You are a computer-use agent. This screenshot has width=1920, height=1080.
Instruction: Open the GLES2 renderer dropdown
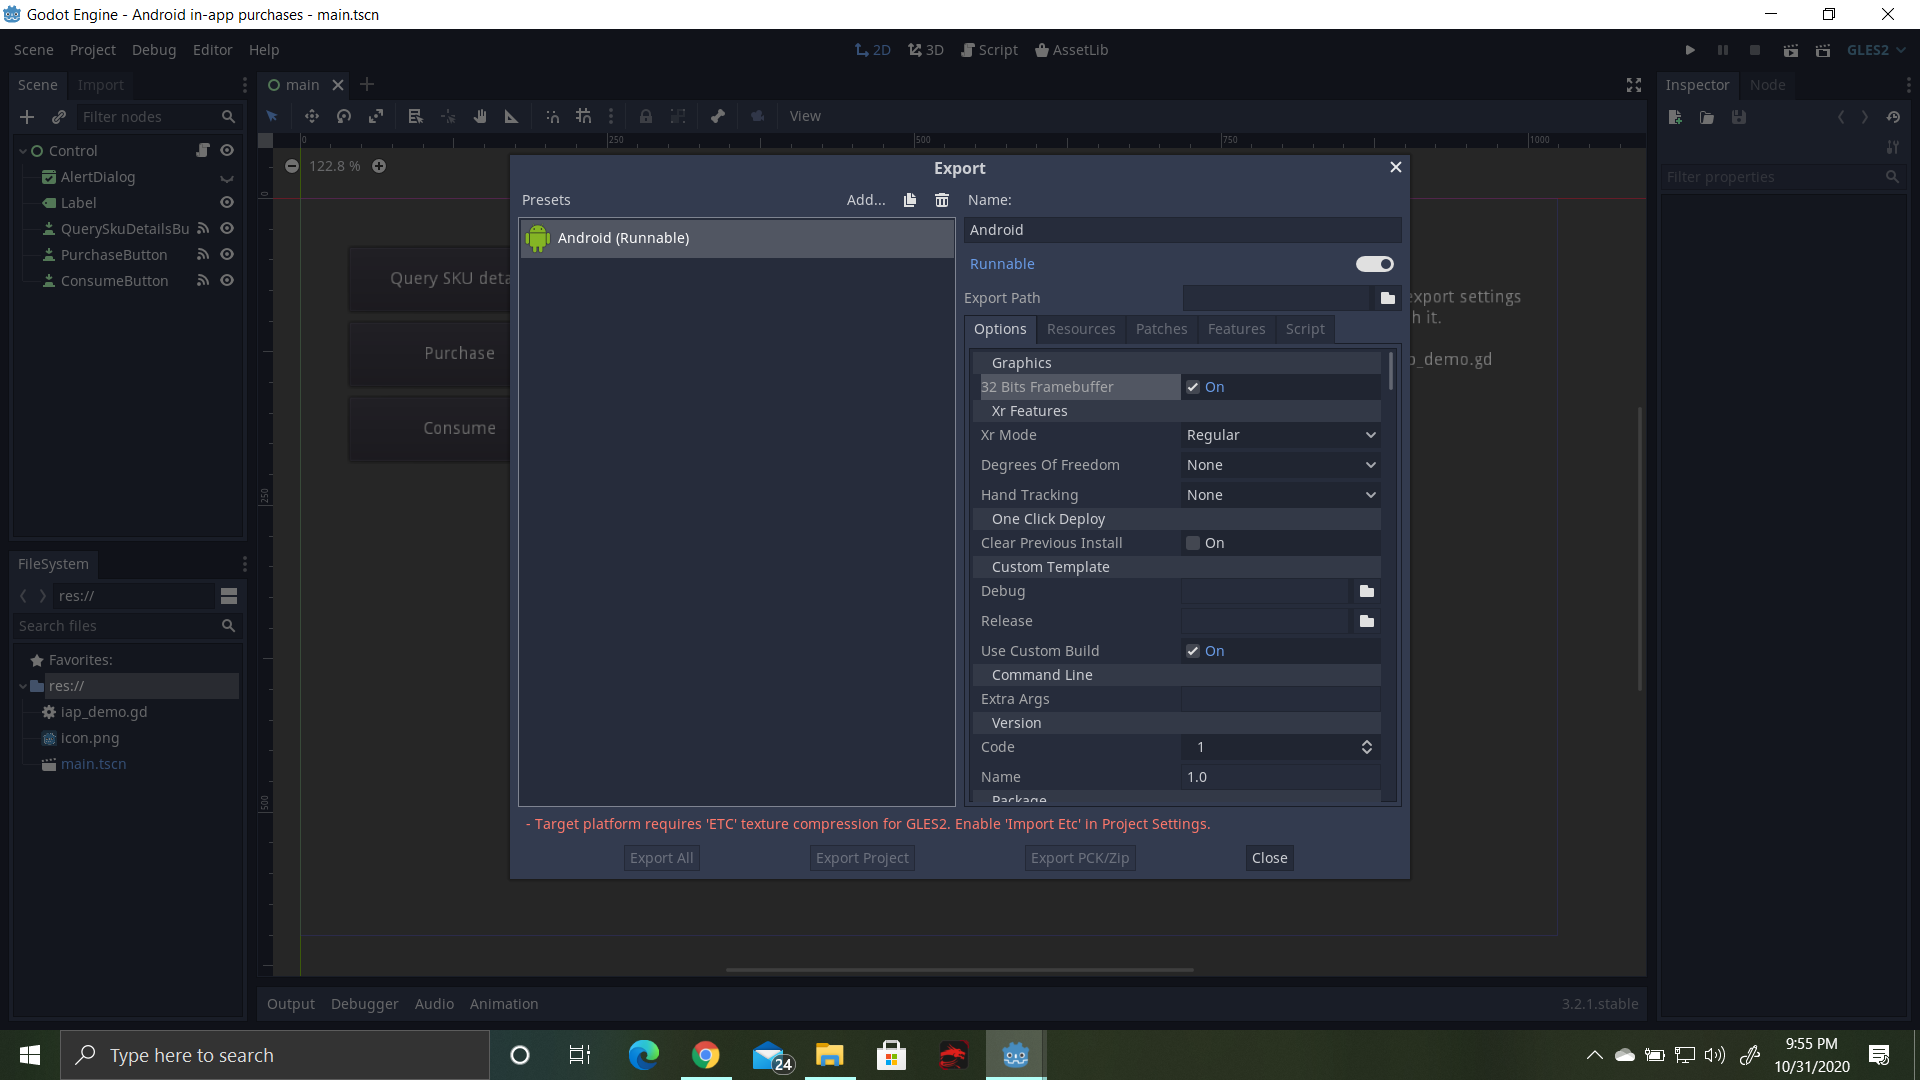(1876, 50)
